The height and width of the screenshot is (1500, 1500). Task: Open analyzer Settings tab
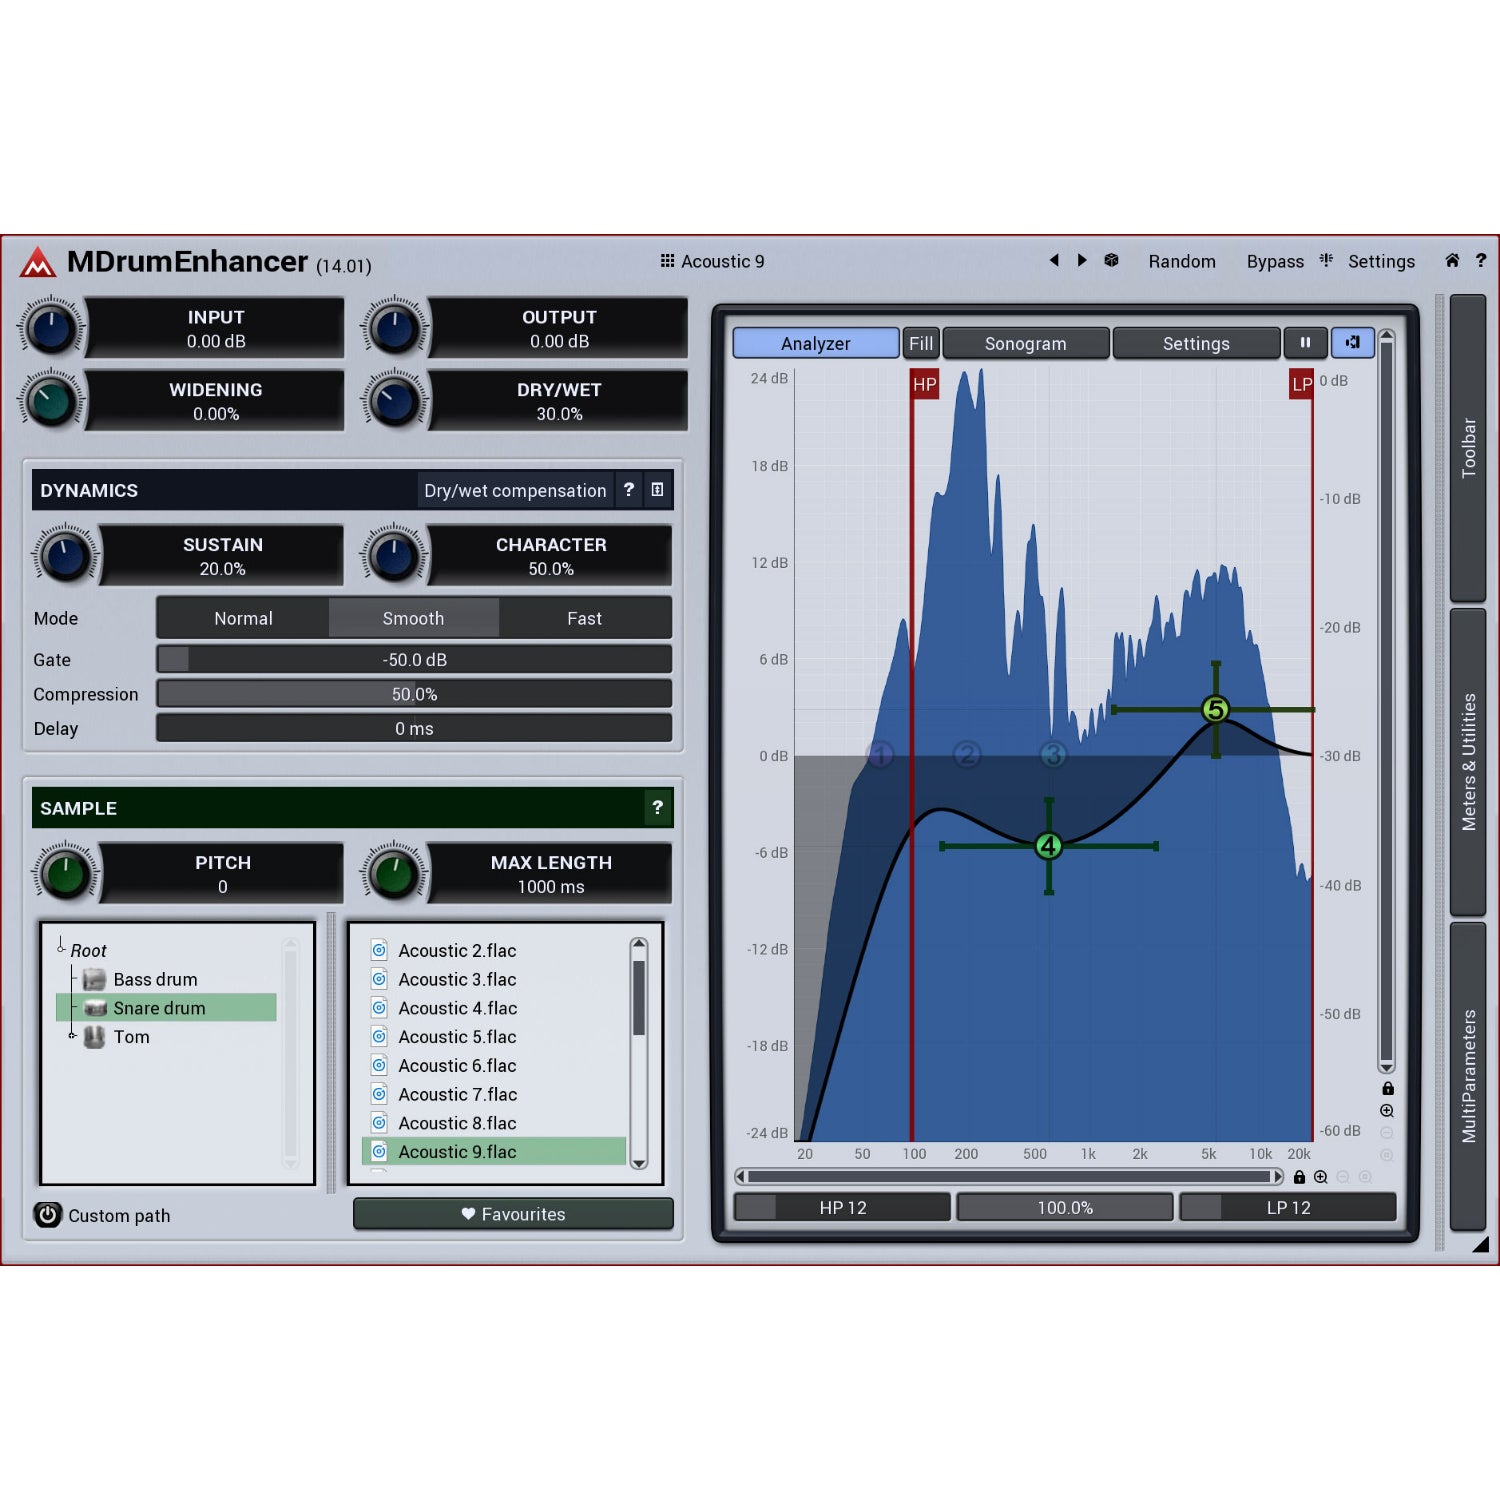1196,343
